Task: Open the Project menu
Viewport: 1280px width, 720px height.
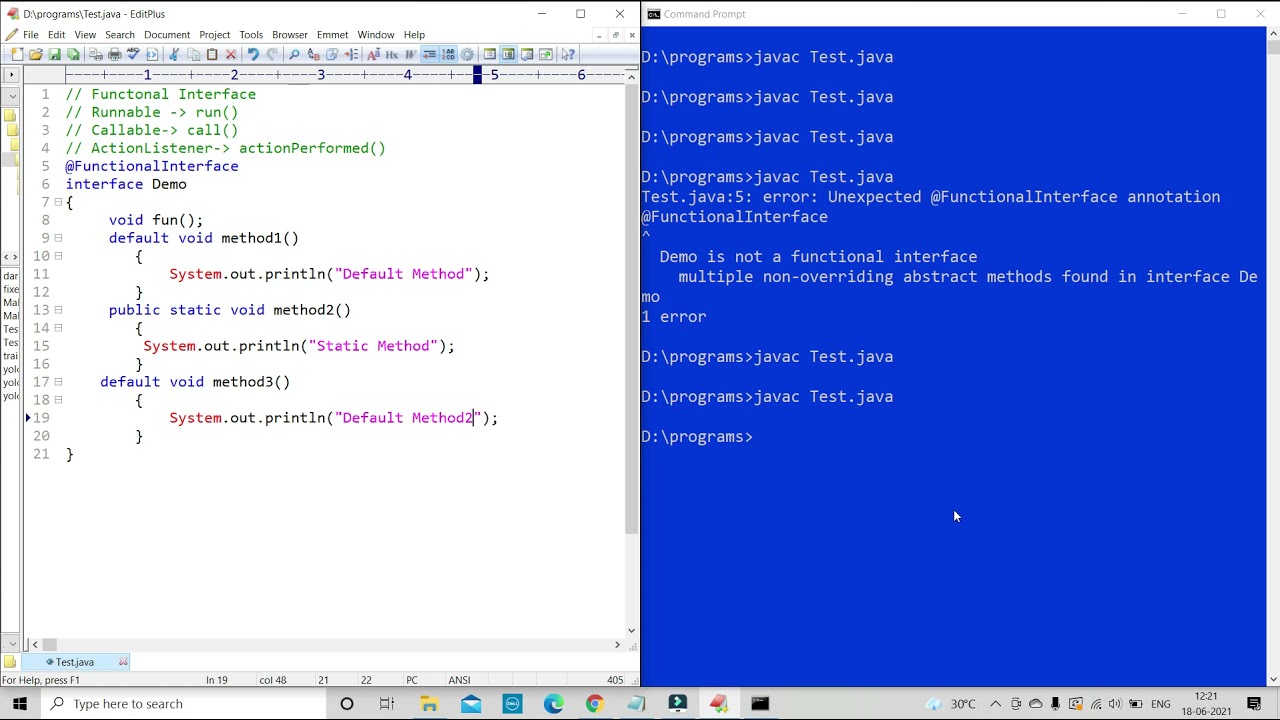Action: [x=214, y=35]
